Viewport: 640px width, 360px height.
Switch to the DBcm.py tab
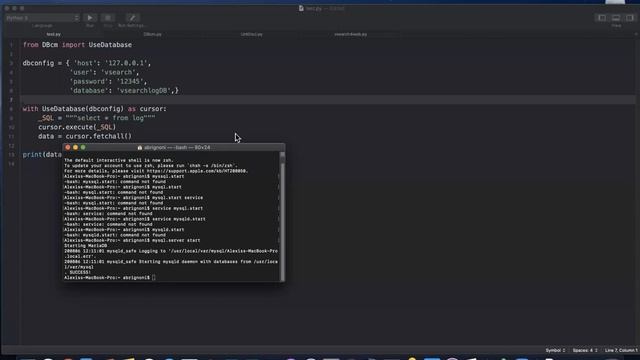tap(152, 34)
